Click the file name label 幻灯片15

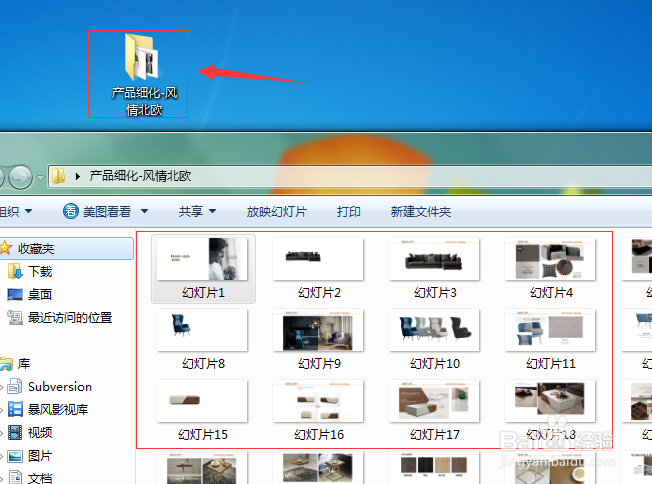click(x=203, y=435)
